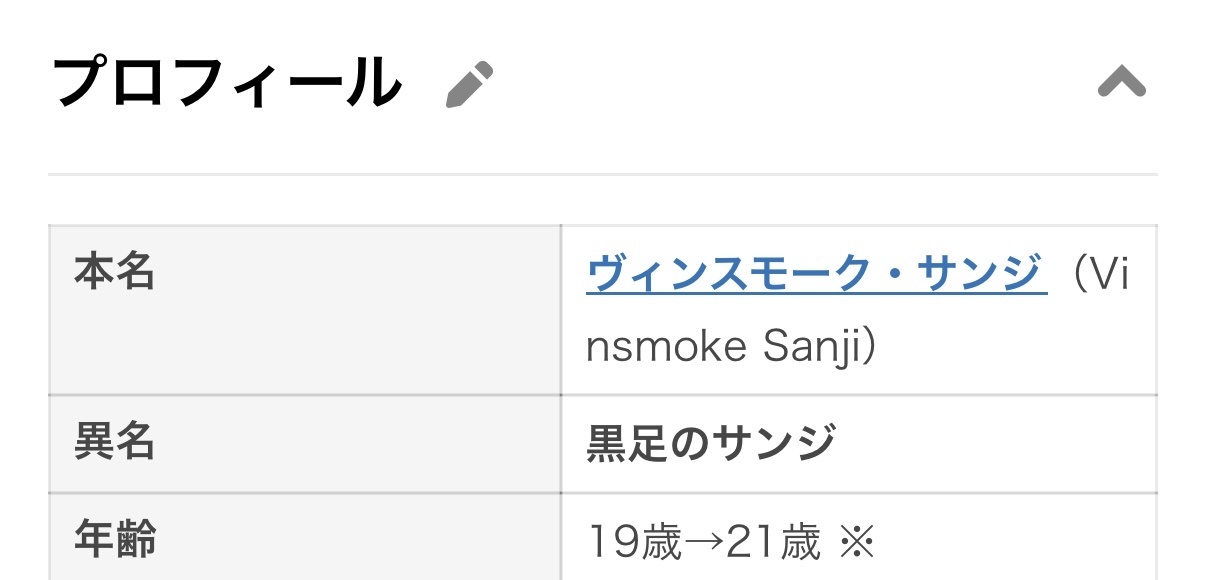Click the （Vi text after the name link
The width and height of the screenshot is (1206, 580).
pos(1095,274)
